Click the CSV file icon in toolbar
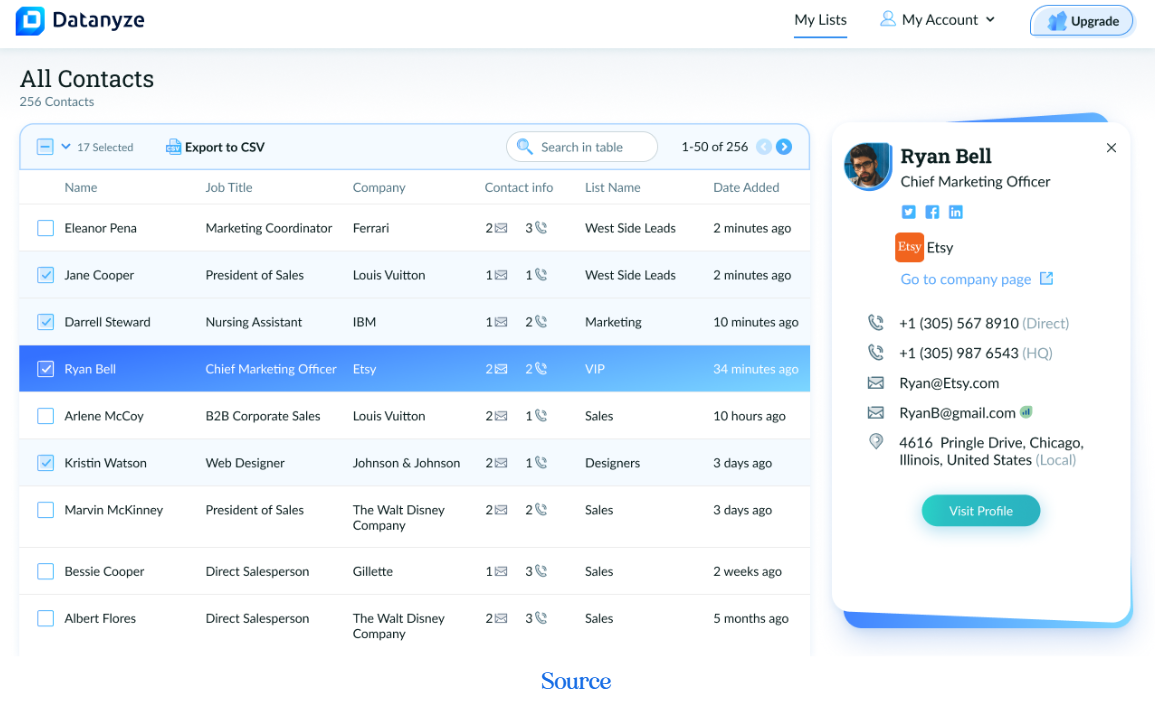The image size is (1155, 704). pos(173,147)
